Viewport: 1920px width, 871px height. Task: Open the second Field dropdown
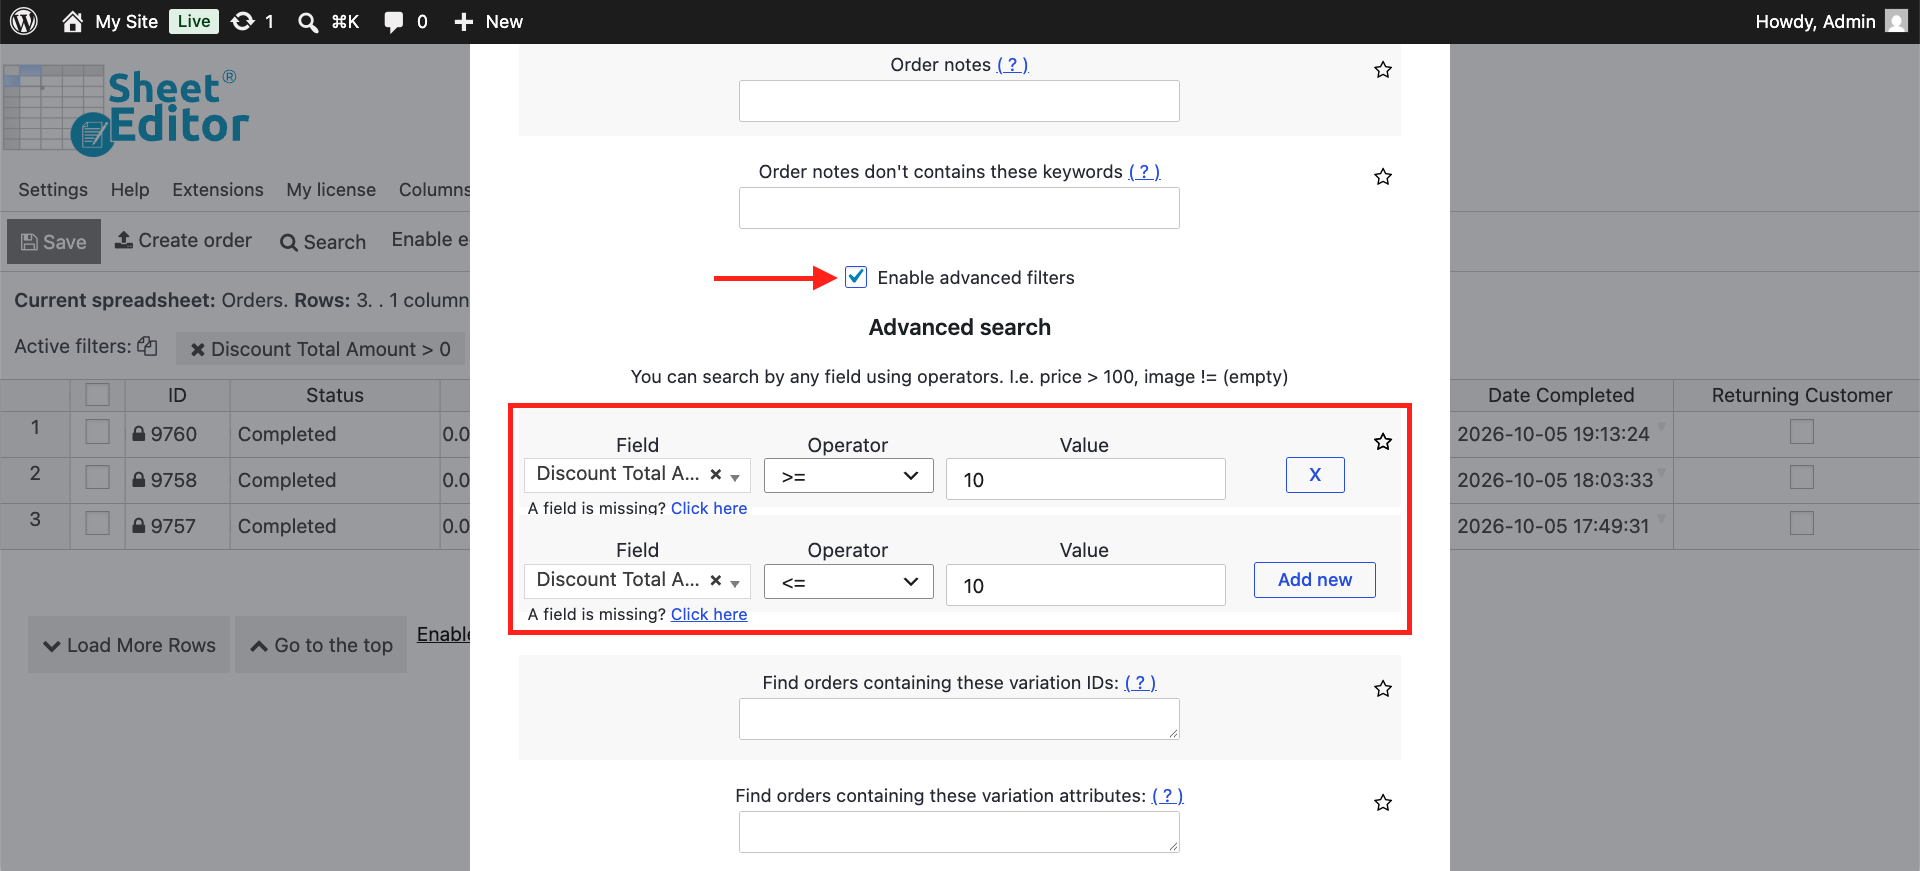[x=637, y=580]
